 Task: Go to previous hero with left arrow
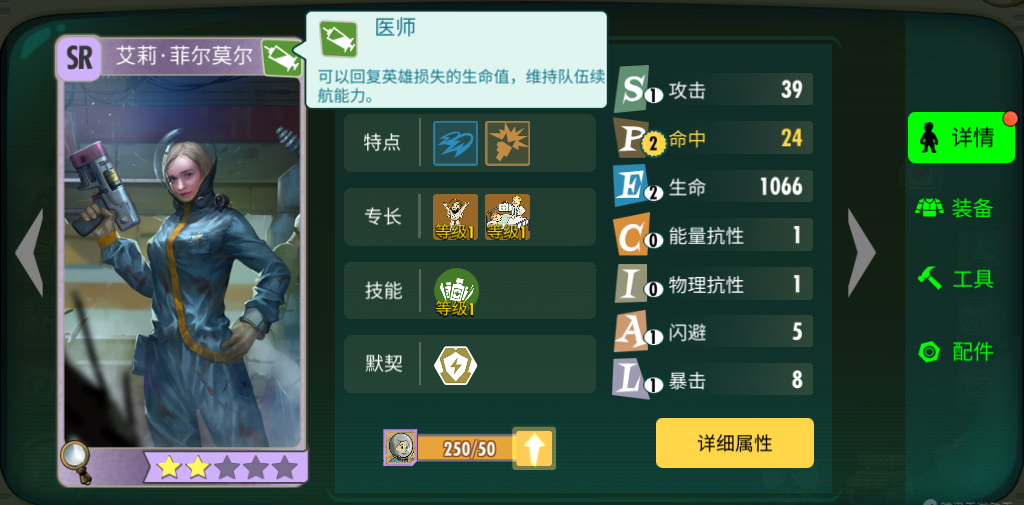29,252
